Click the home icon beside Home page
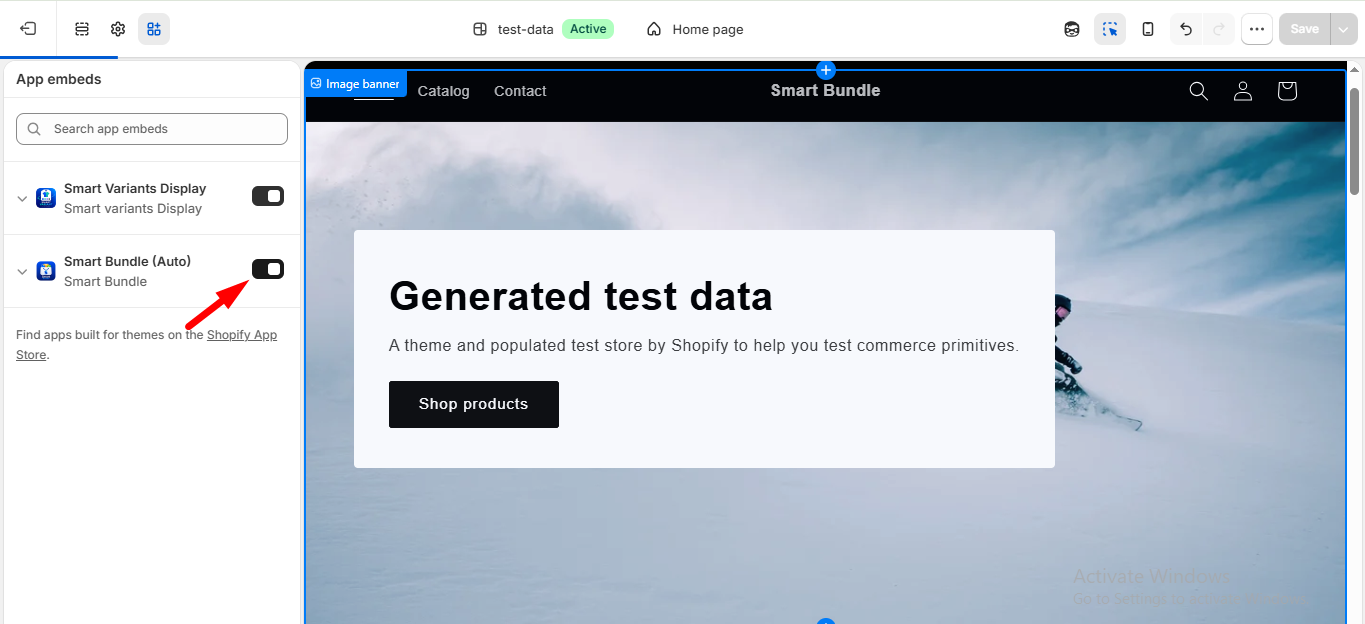 [x=654, y=29]
